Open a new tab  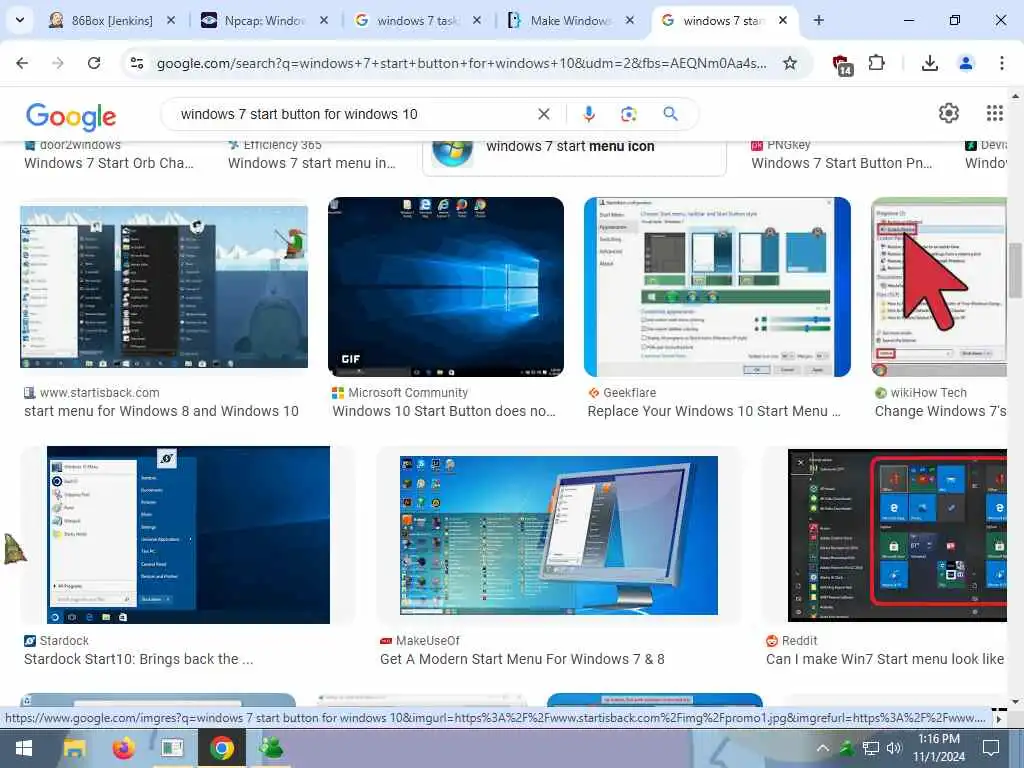pos(818,20)
